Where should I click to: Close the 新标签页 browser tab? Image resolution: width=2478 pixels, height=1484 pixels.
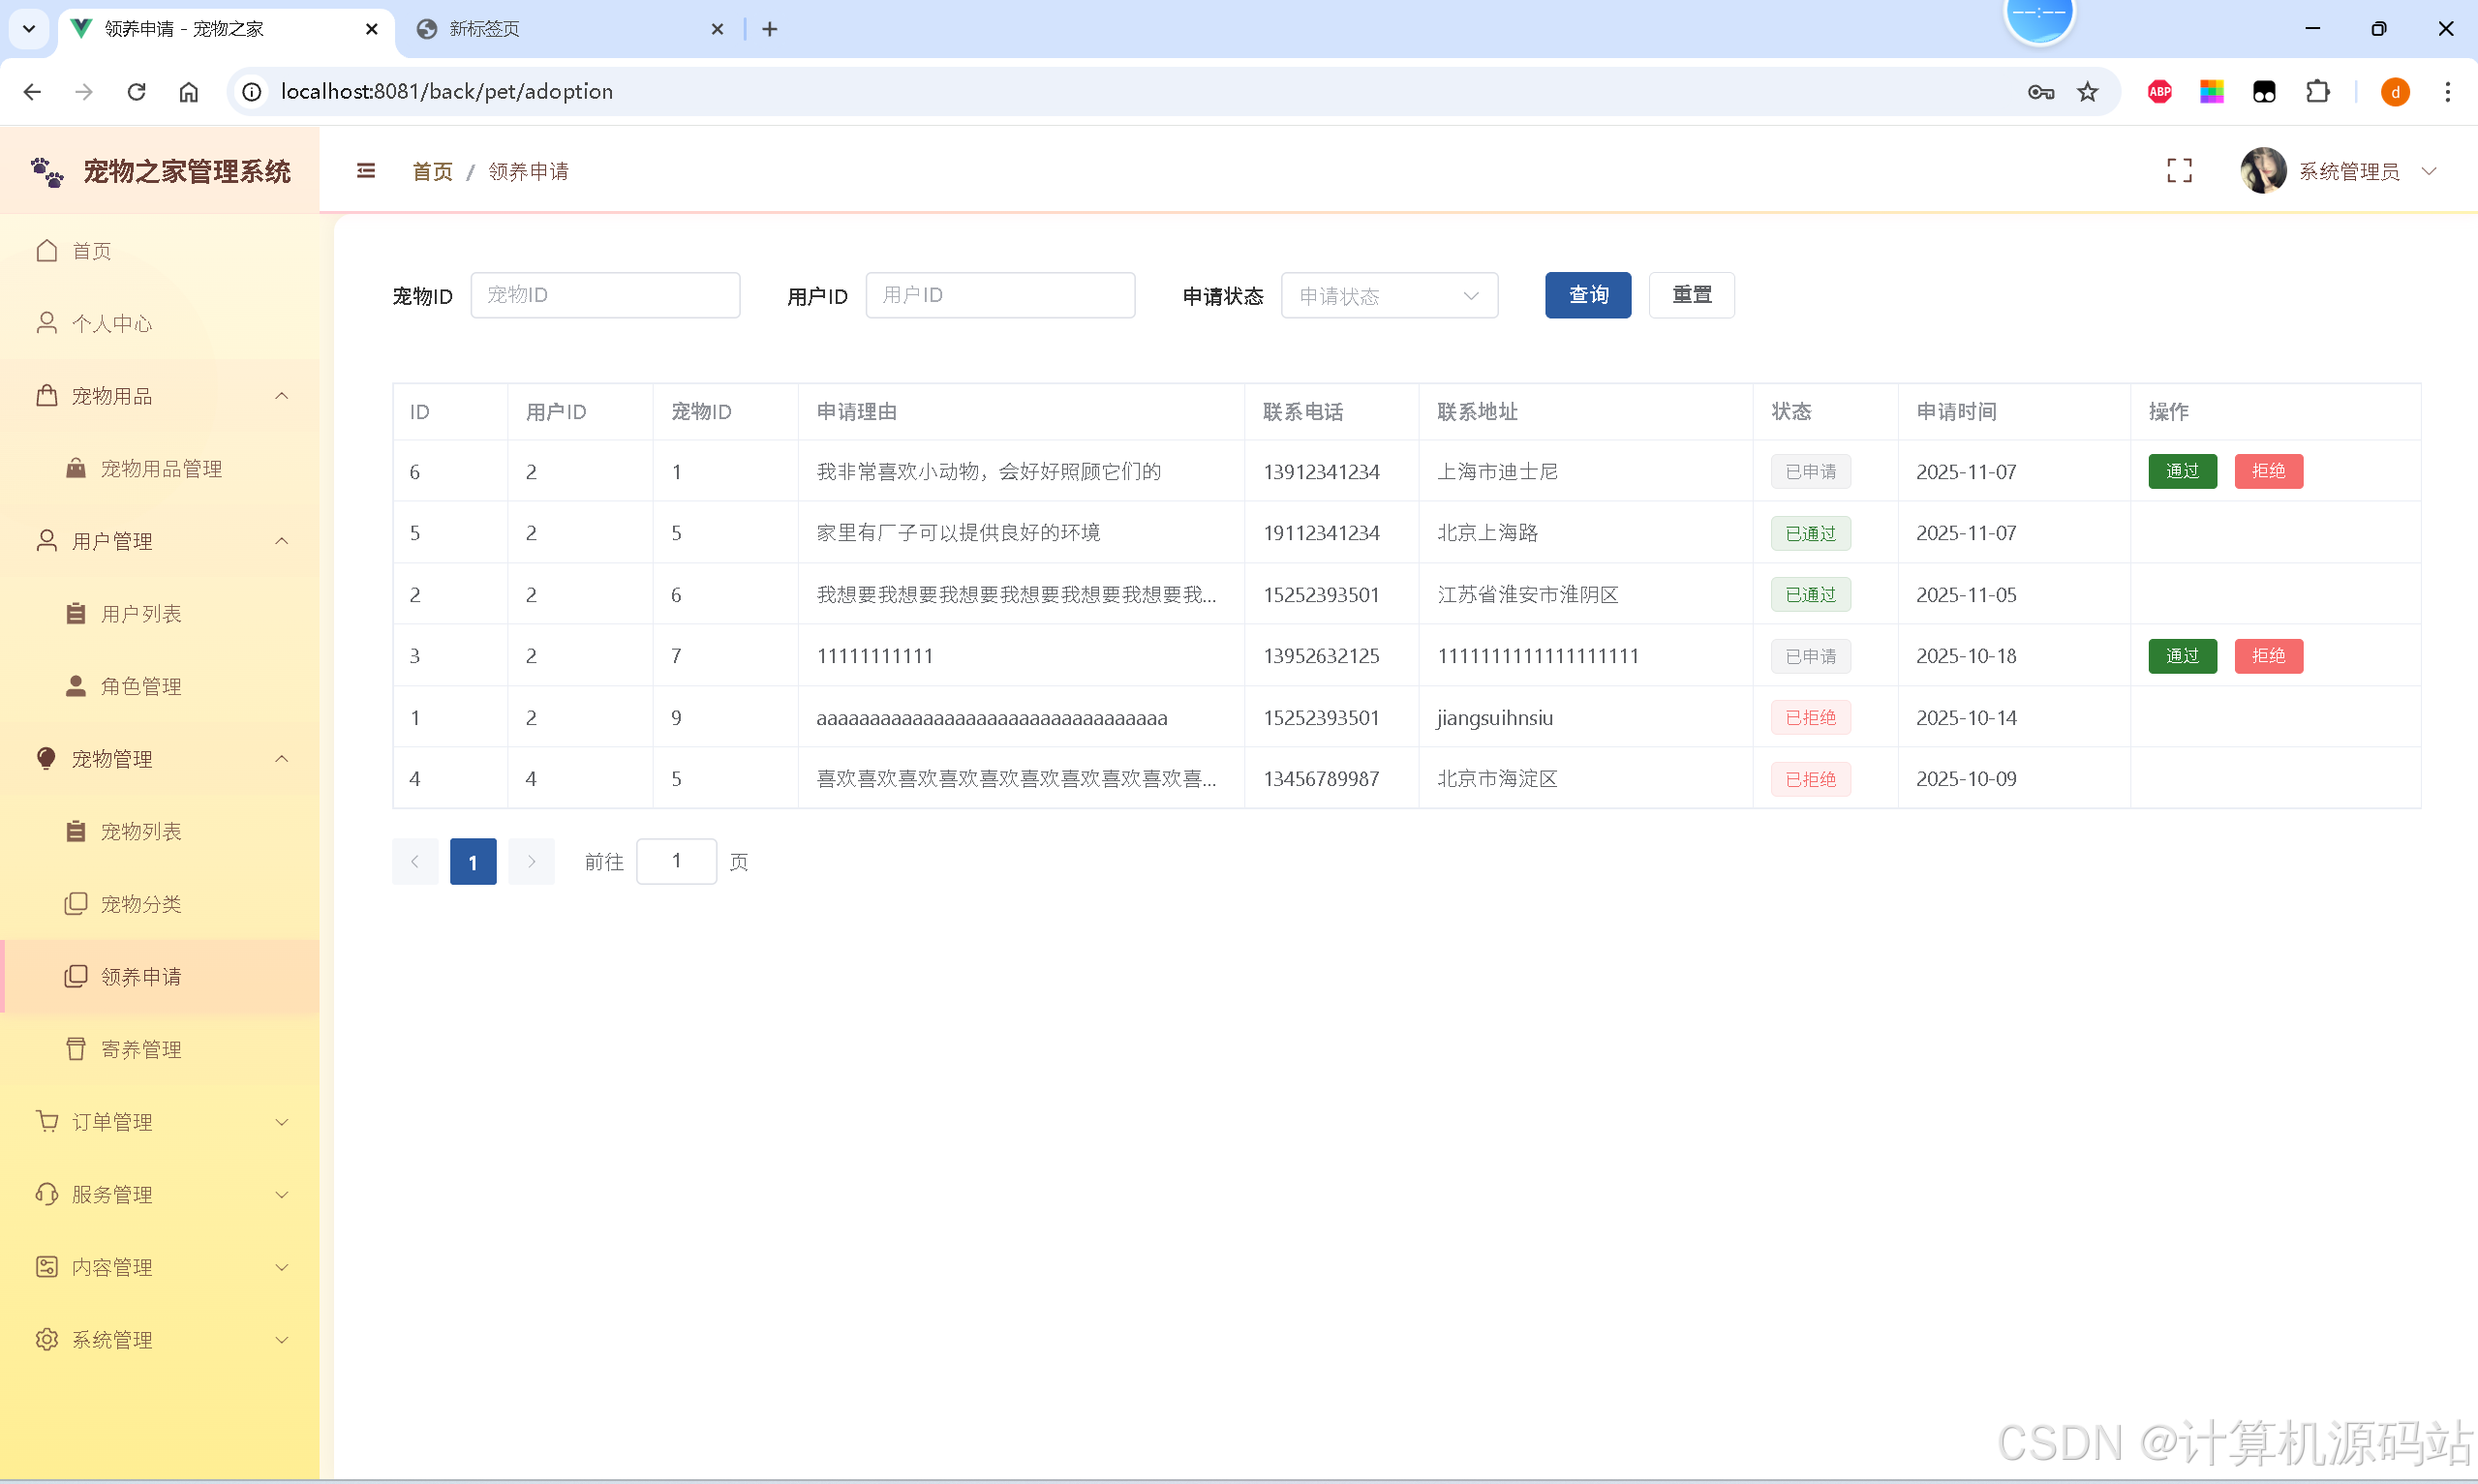click(717, 29)
